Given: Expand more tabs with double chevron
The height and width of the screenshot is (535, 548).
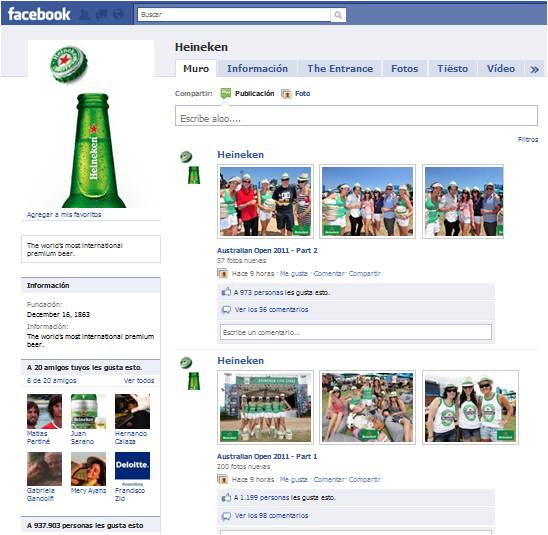Looking at the screenshot, I should [534, 69].
